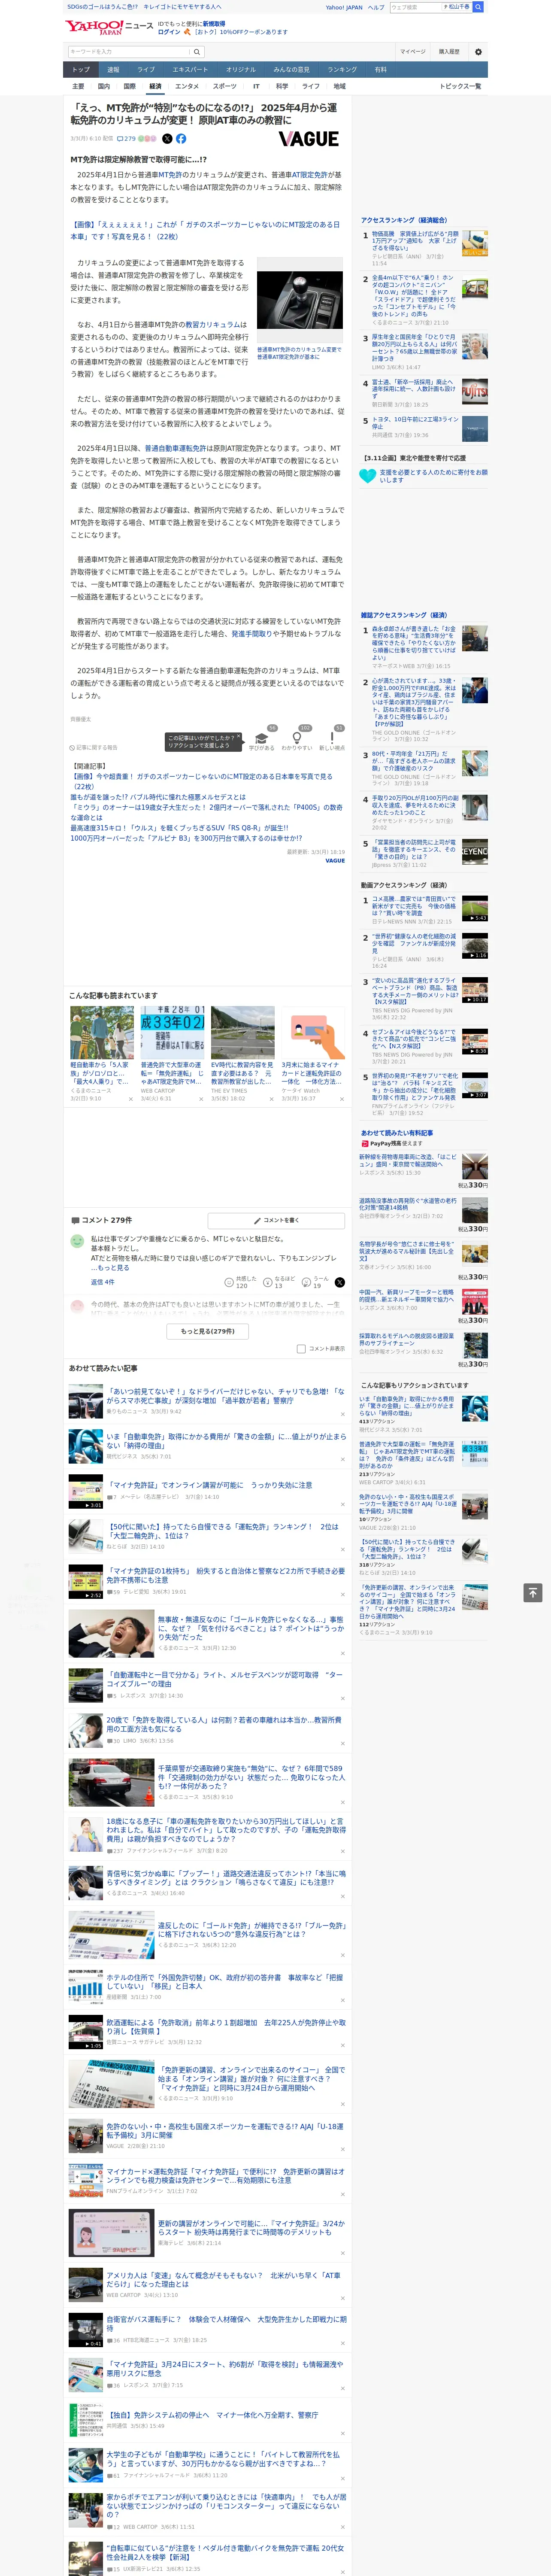
Task: Focus the top web search field
Action: point(416,7)
